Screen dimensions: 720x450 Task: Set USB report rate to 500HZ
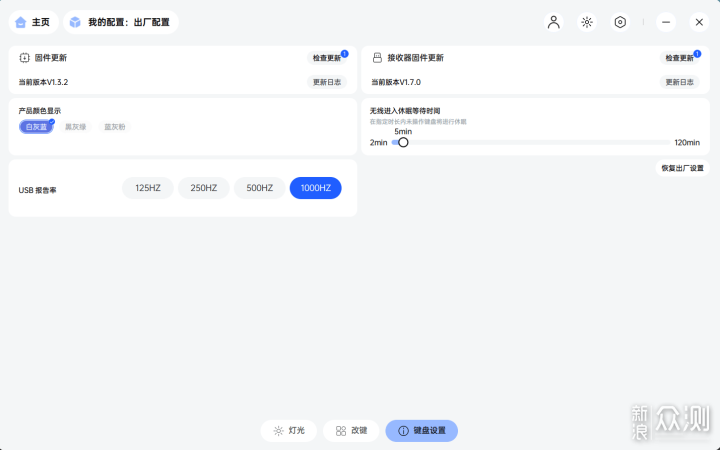point(259,188)
